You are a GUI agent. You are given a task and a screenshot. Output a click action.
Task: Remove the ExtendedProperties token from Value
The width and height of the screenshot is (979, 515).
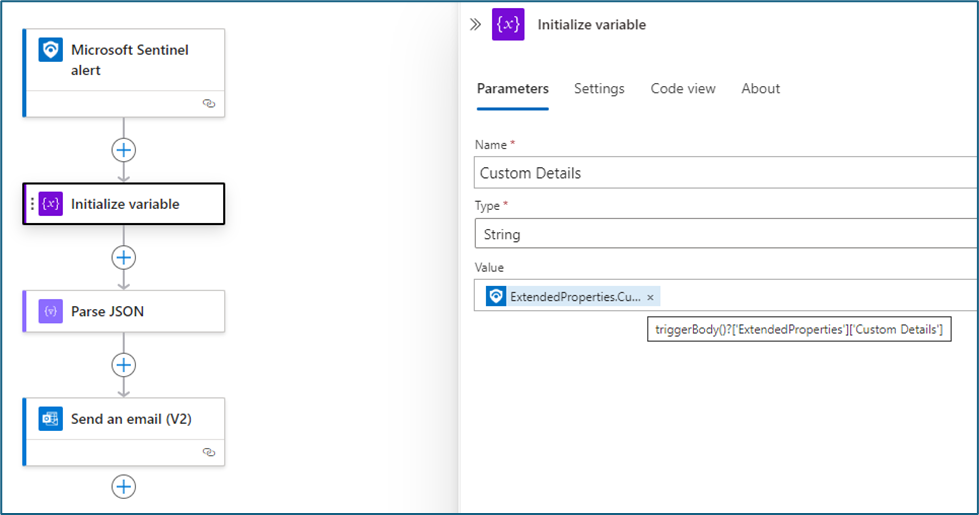(650, 297)
